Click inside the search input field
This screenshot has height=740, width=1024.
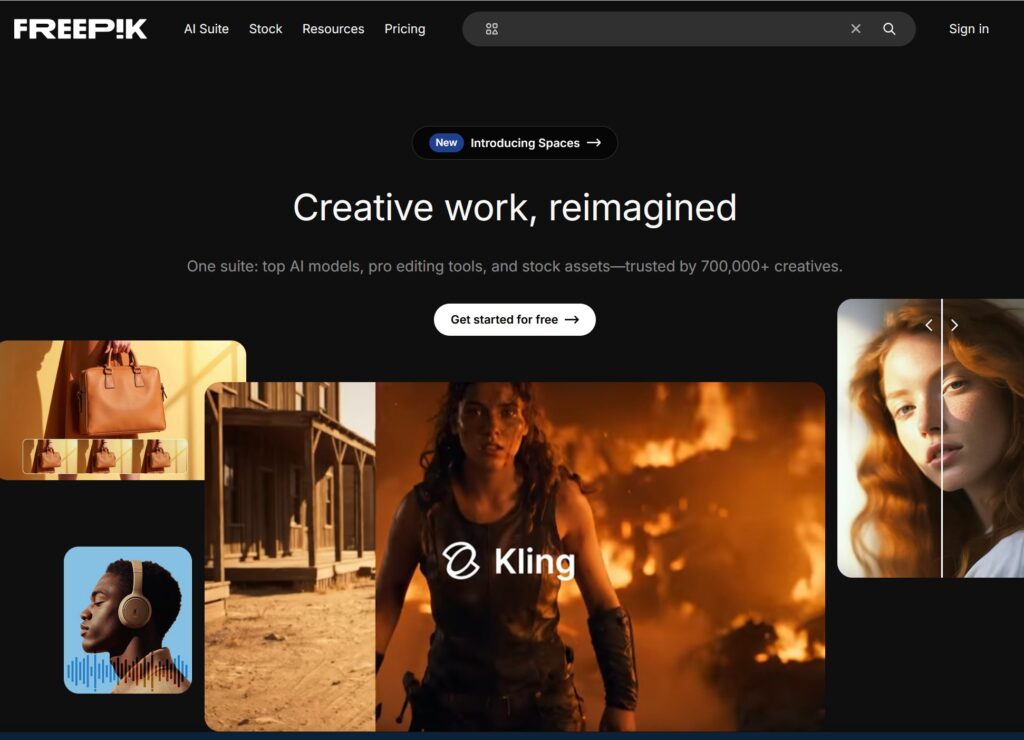point(670,29)
